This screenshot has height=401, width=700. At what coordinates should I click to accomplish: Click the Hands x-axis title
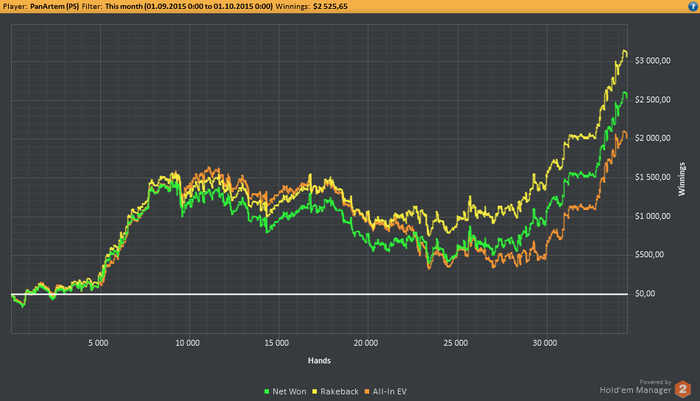(319, 360)
